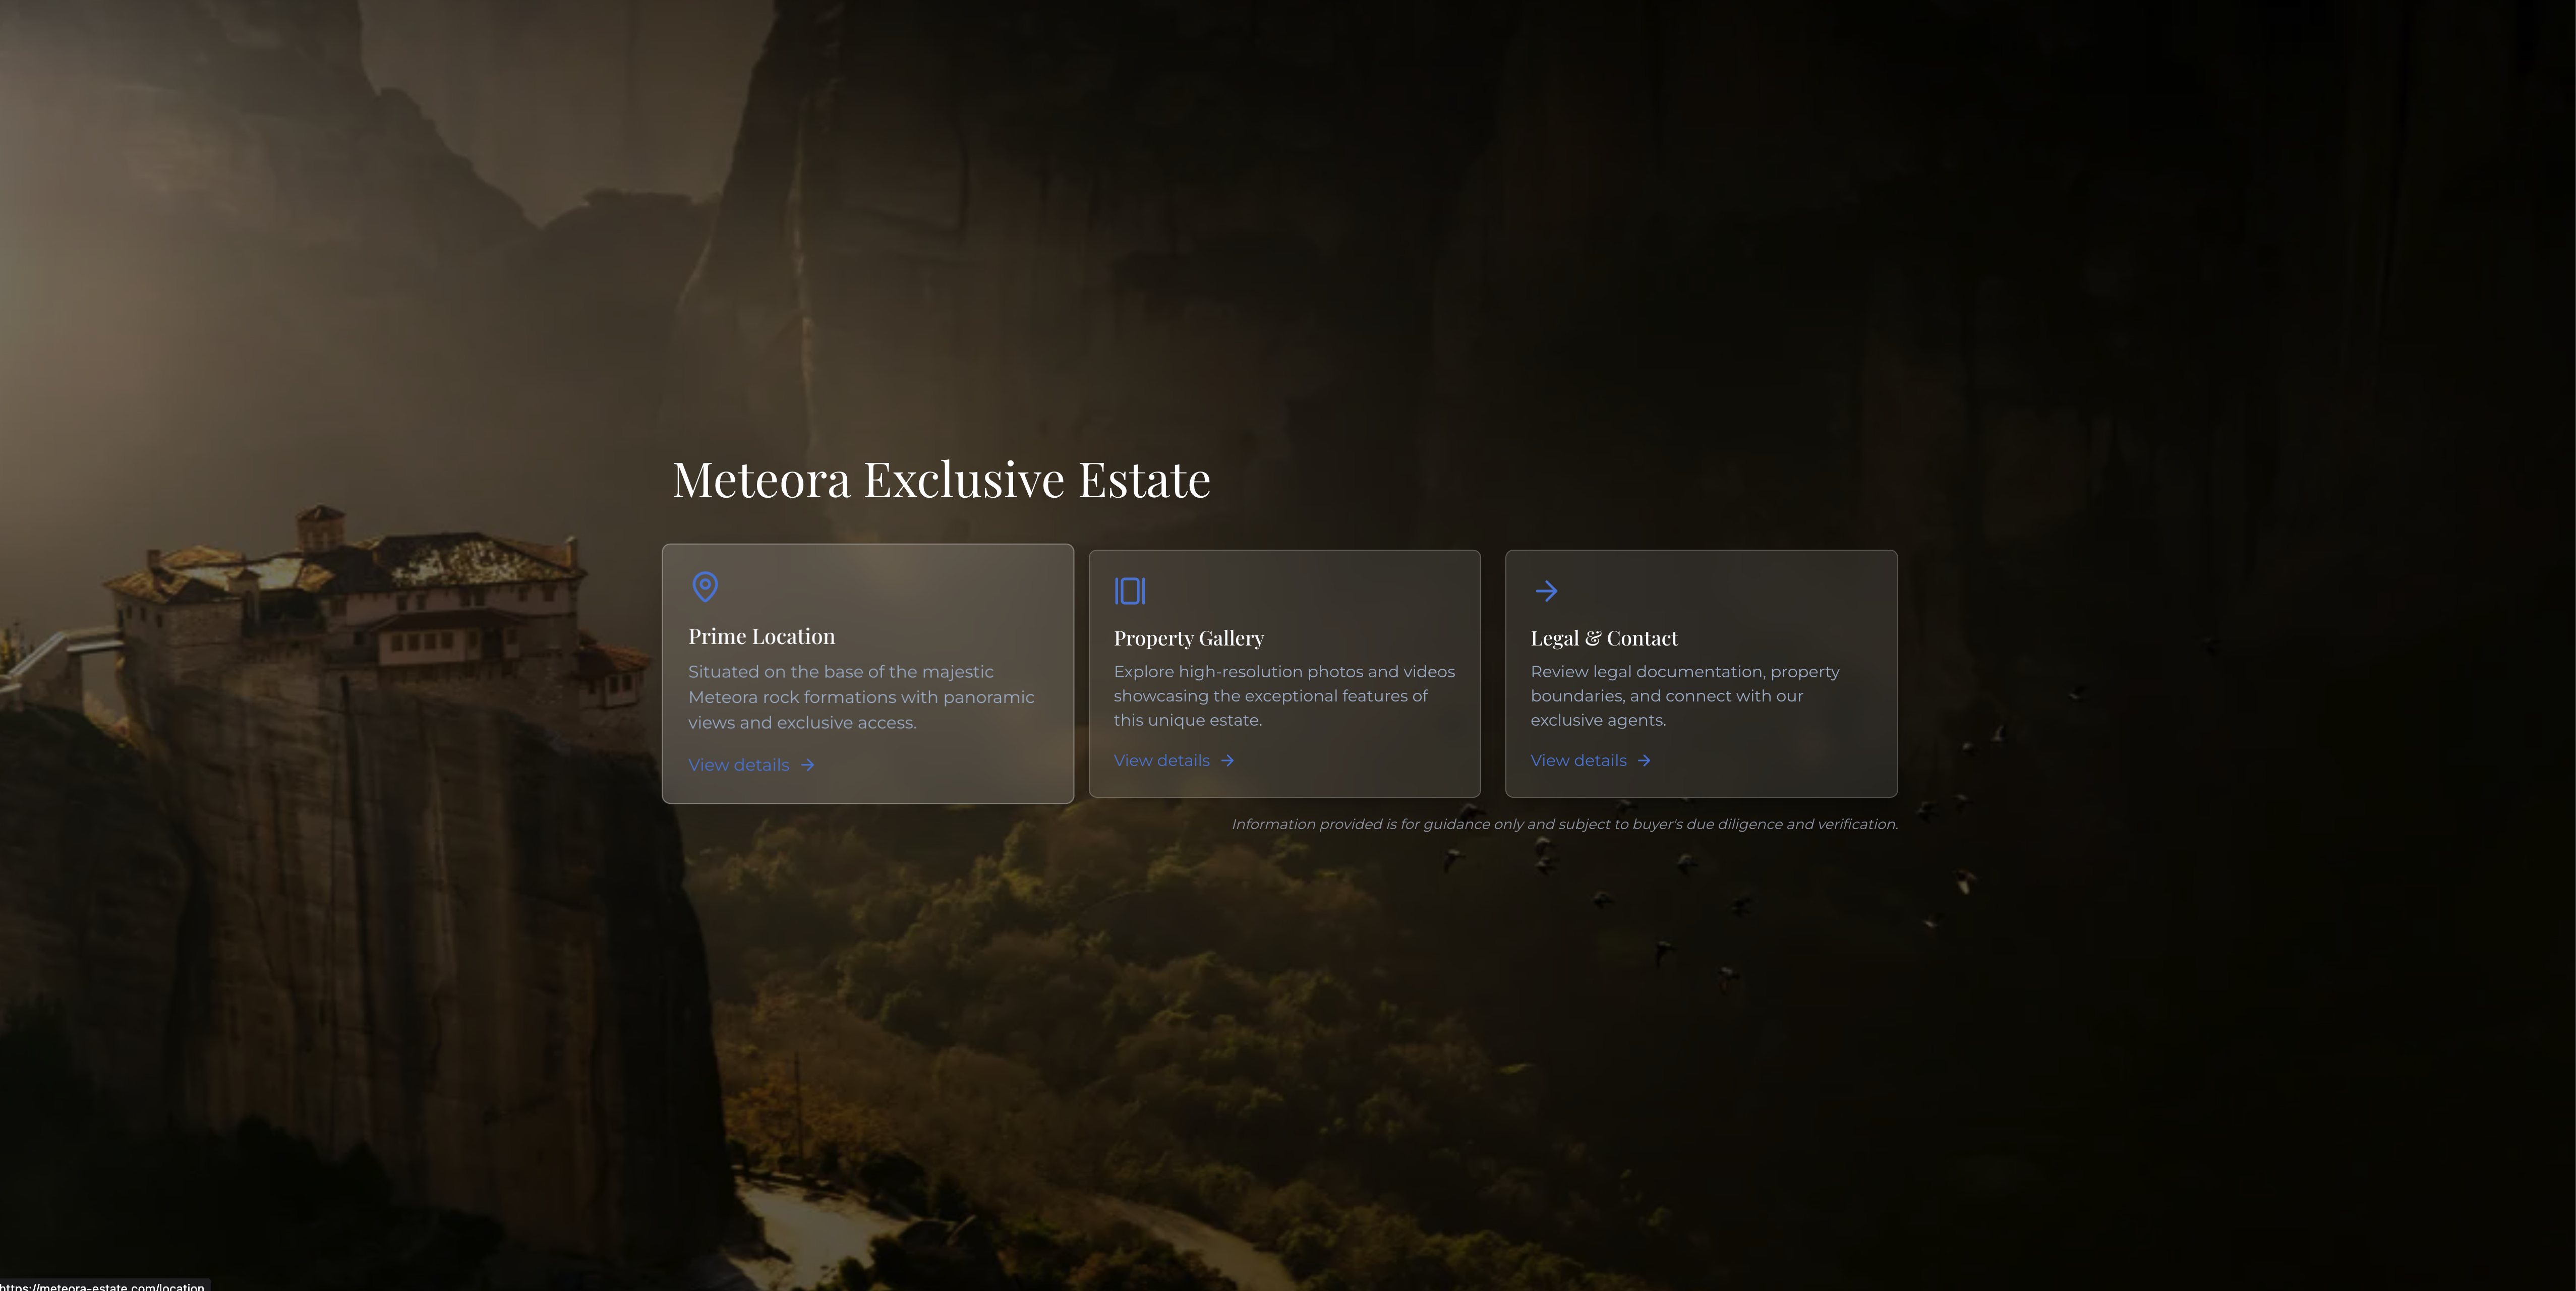Click the map pin location icon
2576x1291 pixels.
pyautogui.click(x=705, y=587)
